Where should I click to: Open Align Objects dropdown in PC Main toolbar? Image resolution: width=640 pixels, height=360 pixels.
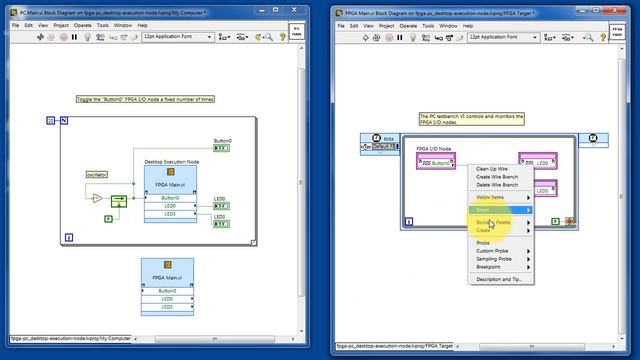224,37
